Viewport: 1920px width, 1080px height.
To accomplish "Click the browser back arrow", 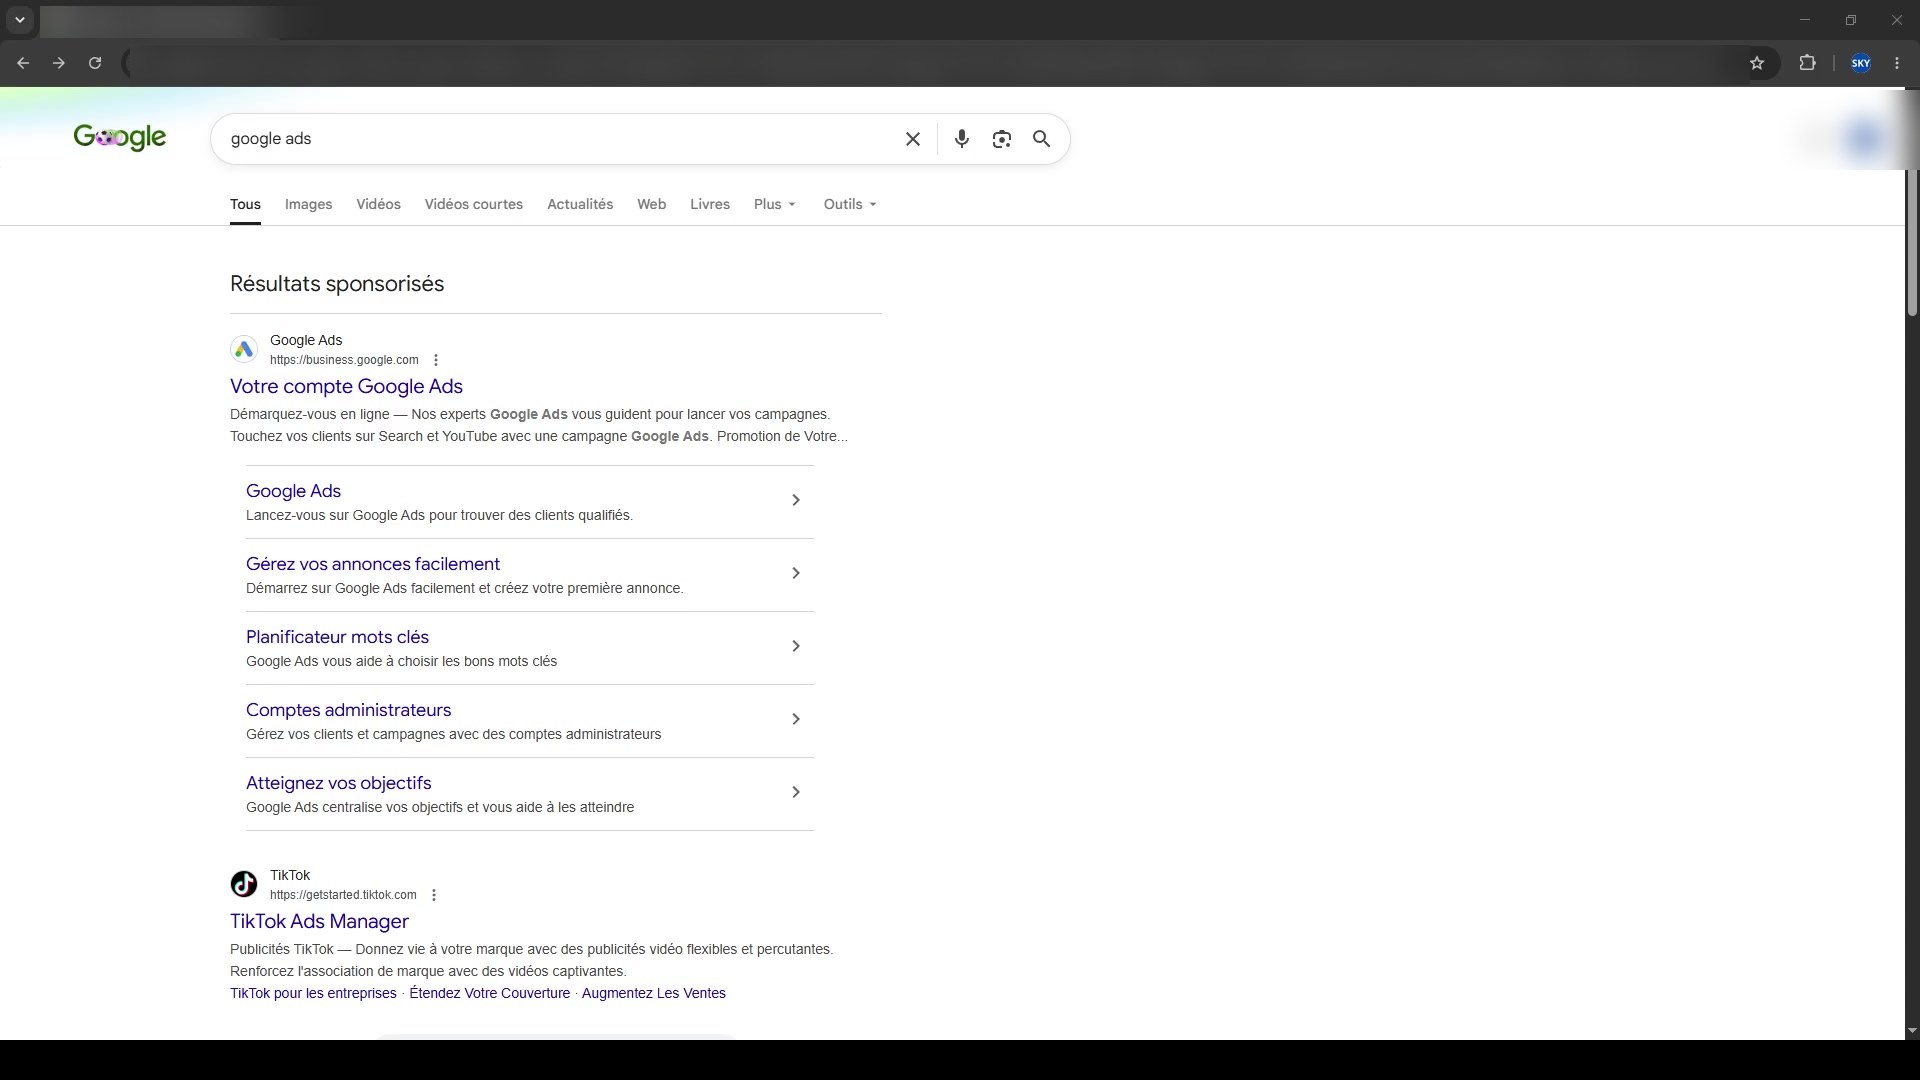I will (23, 63).
